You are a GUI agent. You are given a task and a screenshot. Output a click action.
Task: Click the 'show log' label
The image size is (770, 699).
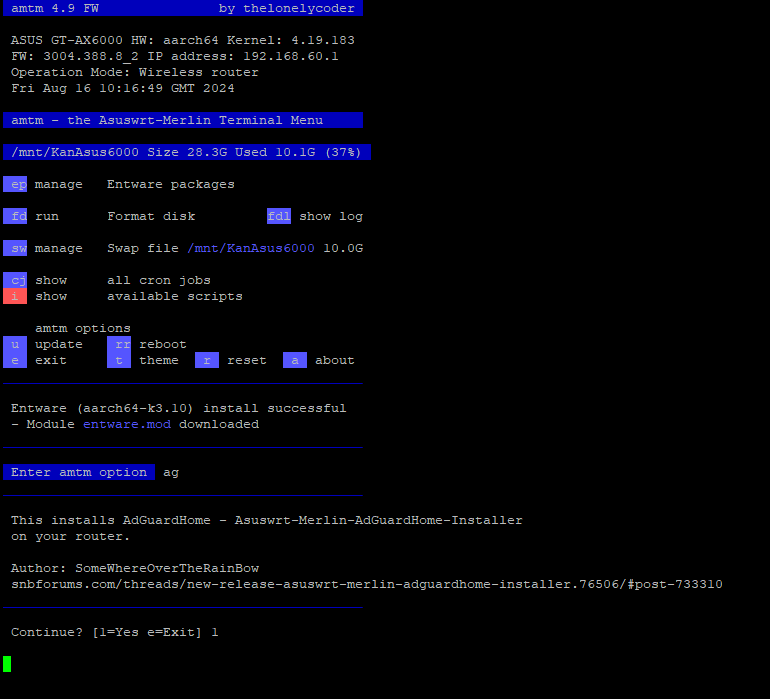coord(331,216)
